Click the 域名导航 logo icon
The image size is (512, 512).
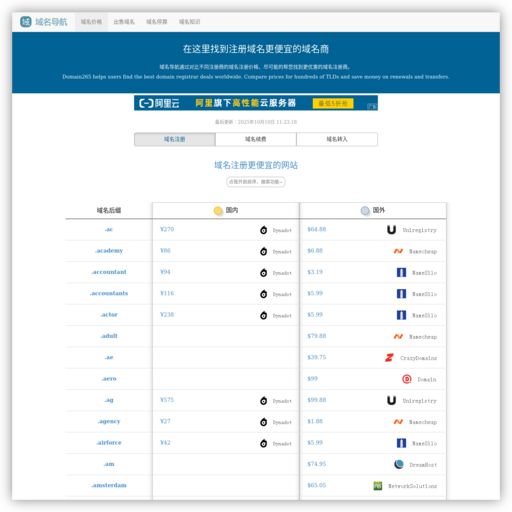(x=26, y=22)
